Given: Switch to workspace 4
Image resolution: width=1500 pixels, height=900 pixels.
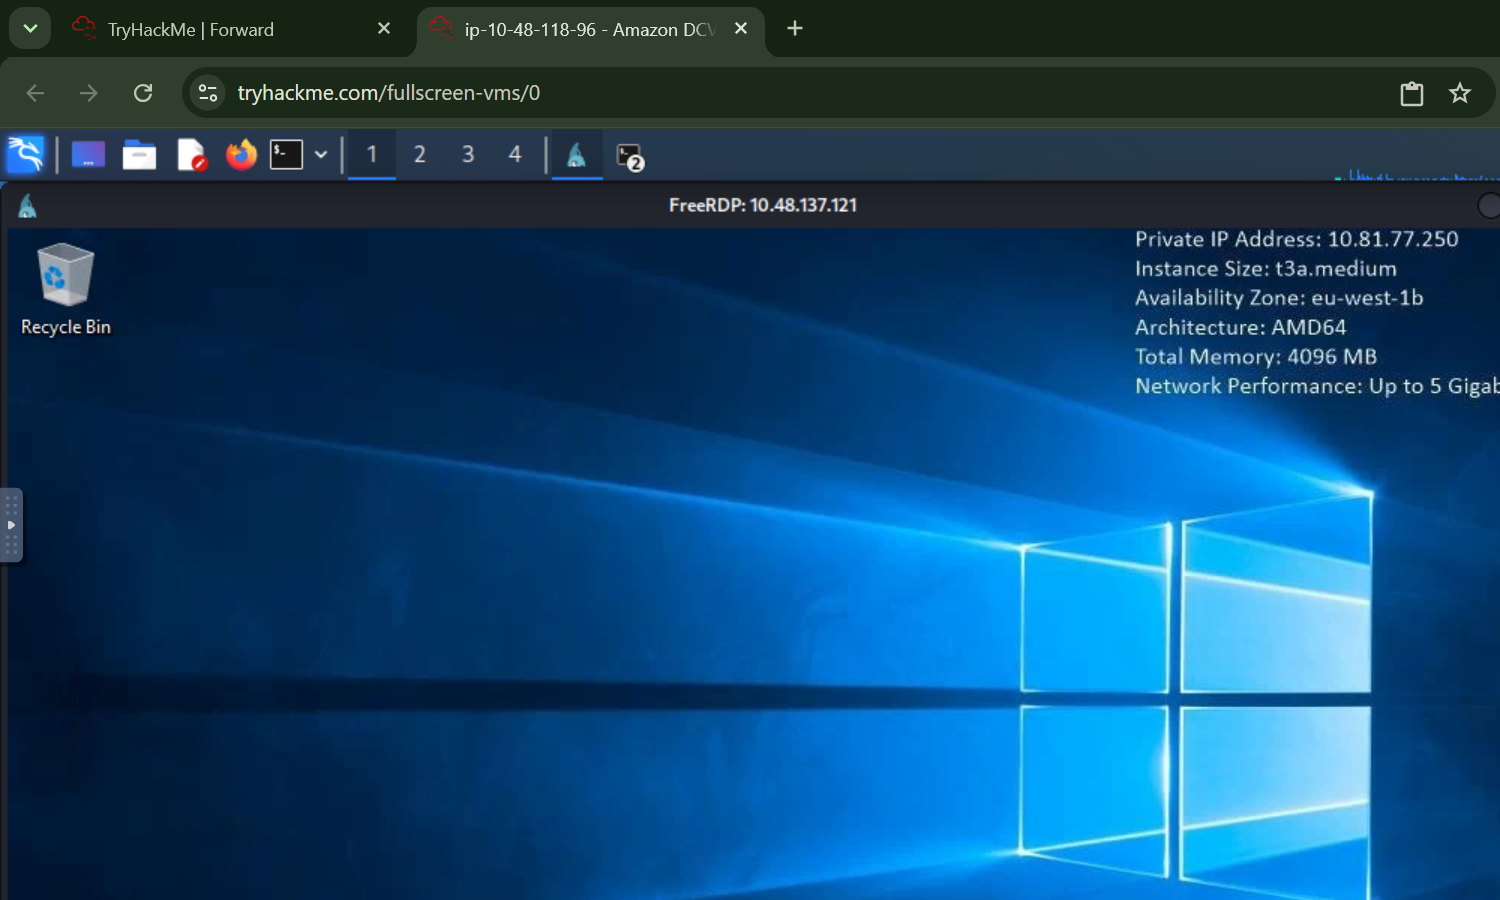Looking at the screenshot, I should click(x=515, y=155).
